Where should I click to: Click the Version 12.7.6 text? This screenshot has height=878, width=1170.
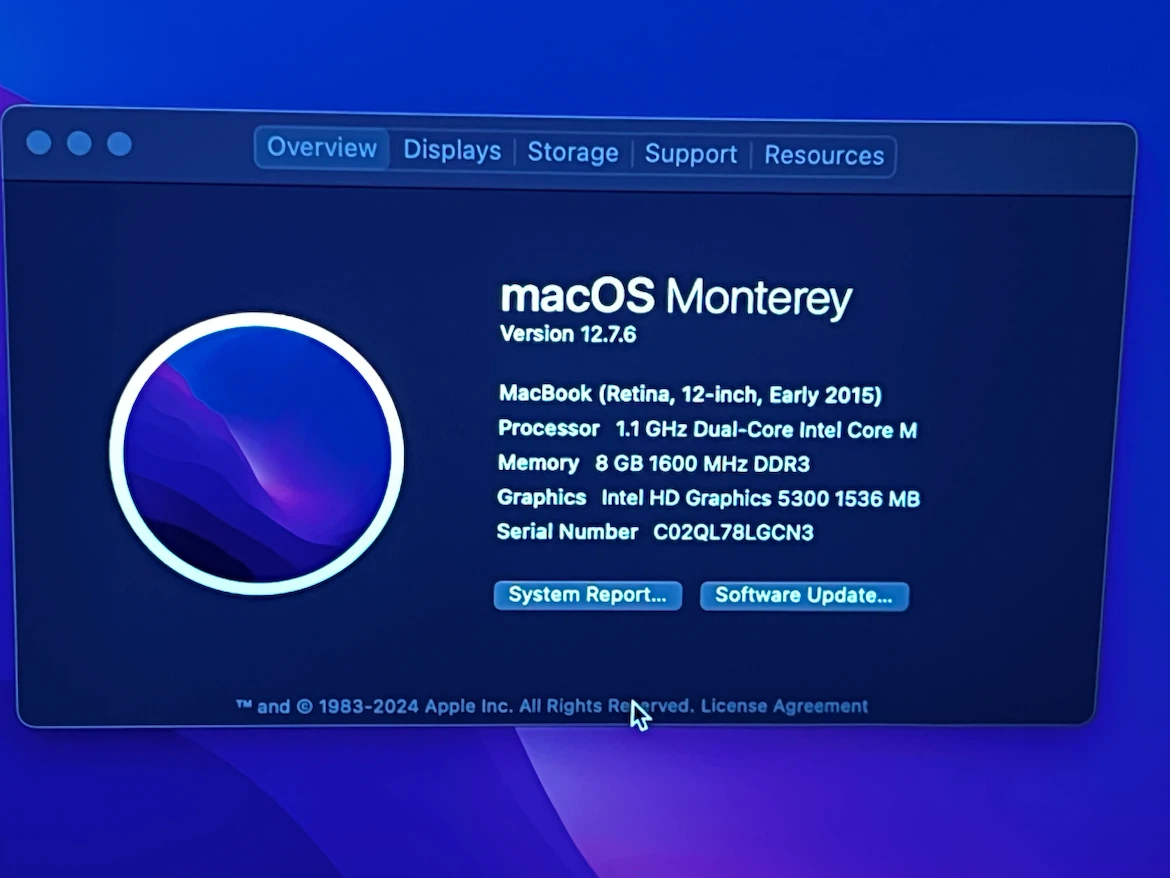[x=568, y=334]
